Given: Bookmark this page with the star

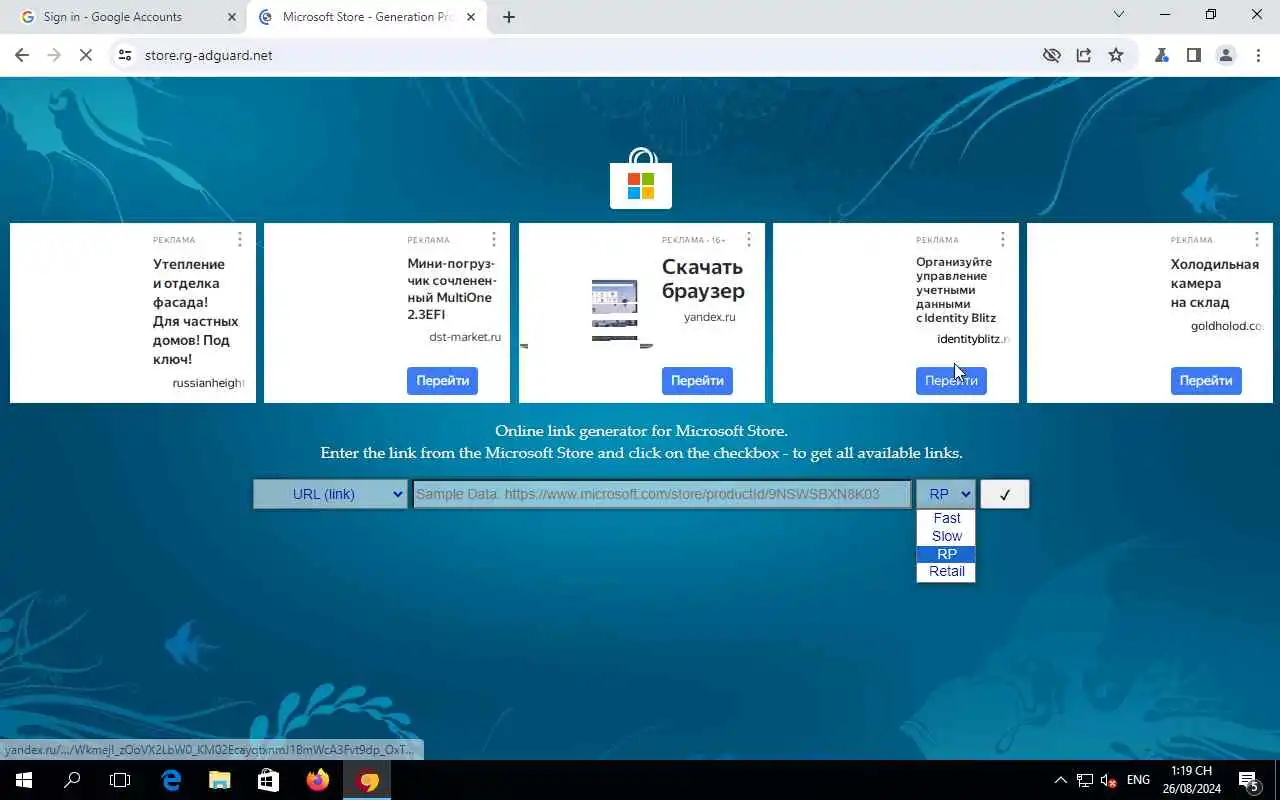Looking at the screenshot, I should 1116,55.
